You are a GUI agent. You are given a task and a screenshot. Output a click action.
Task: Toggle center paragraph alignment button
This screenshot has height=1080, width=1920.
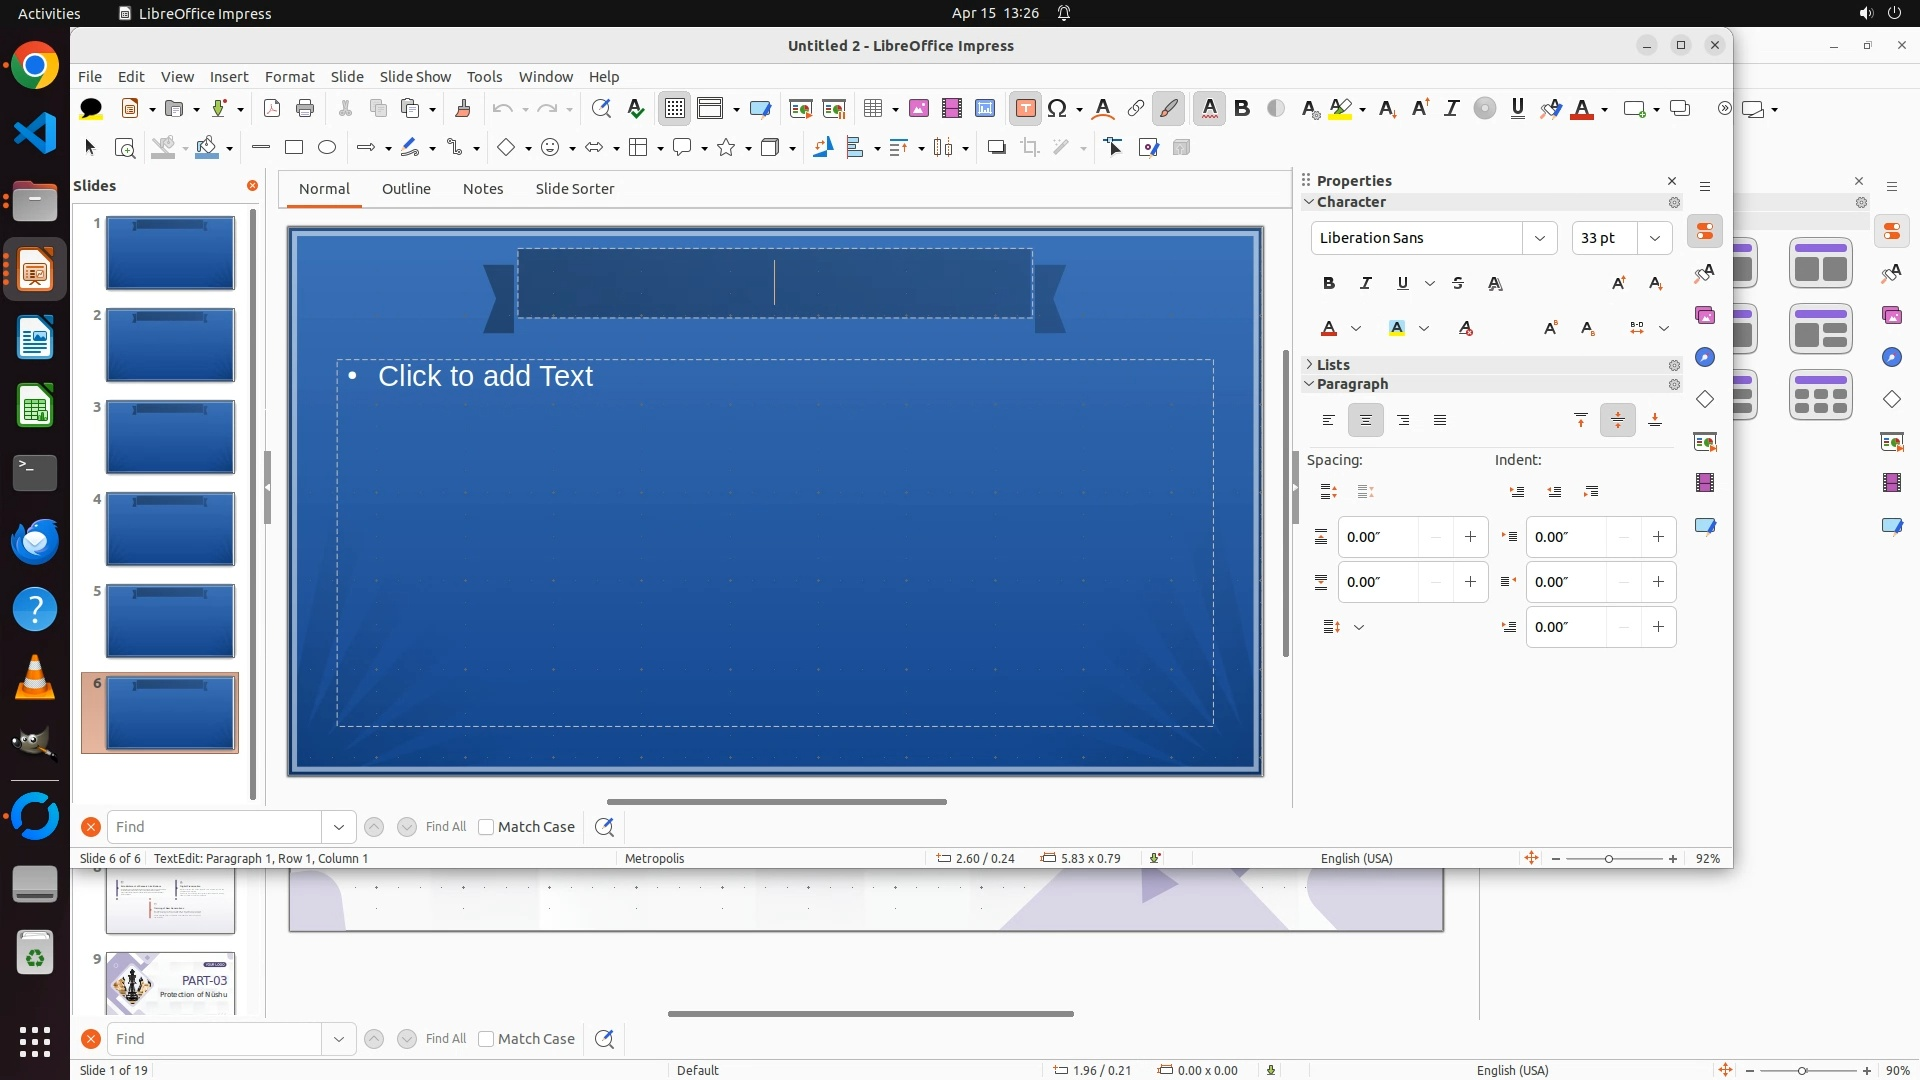click(1365, 421)
